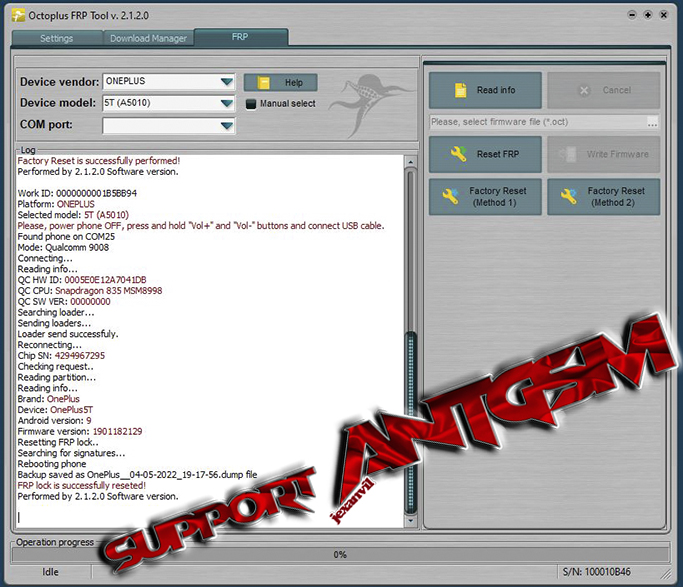Minimize the Octoplus FRP Tool window
The image size is (683, 587).
(632, 15)
